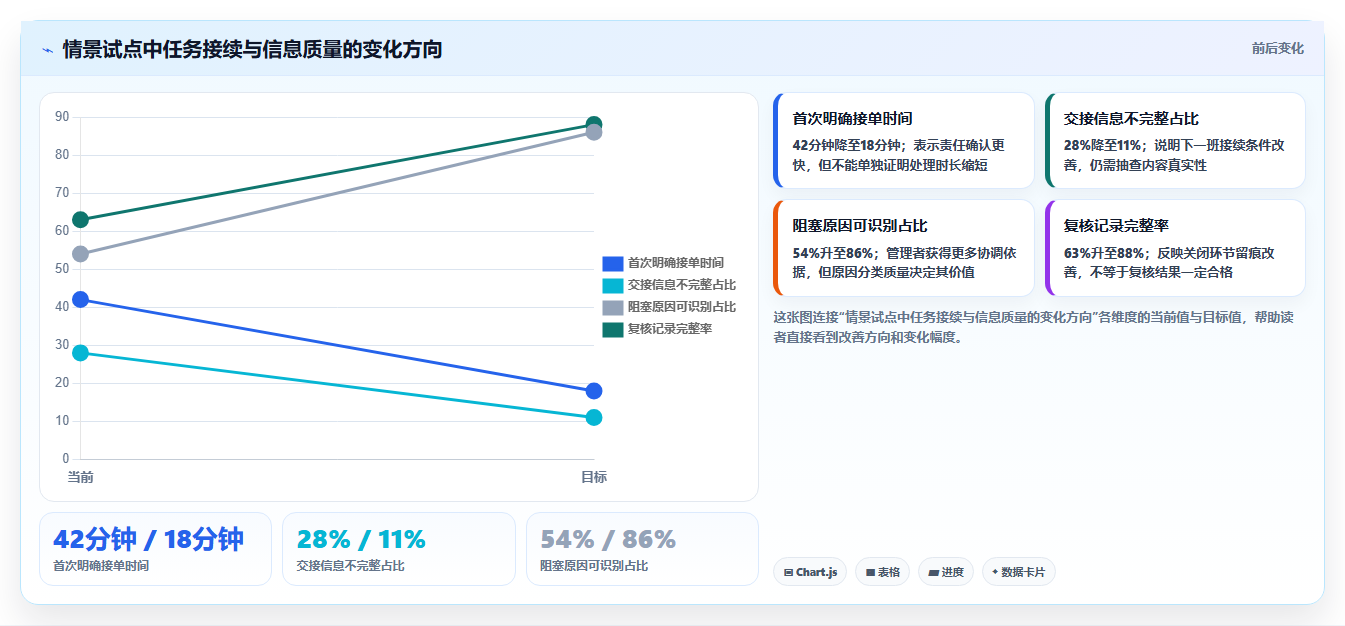Viewport: 1345px width, 626px height.
Task: Click the caption 阻塞原因可识别占比 under 54% stat
Action: 594,566
